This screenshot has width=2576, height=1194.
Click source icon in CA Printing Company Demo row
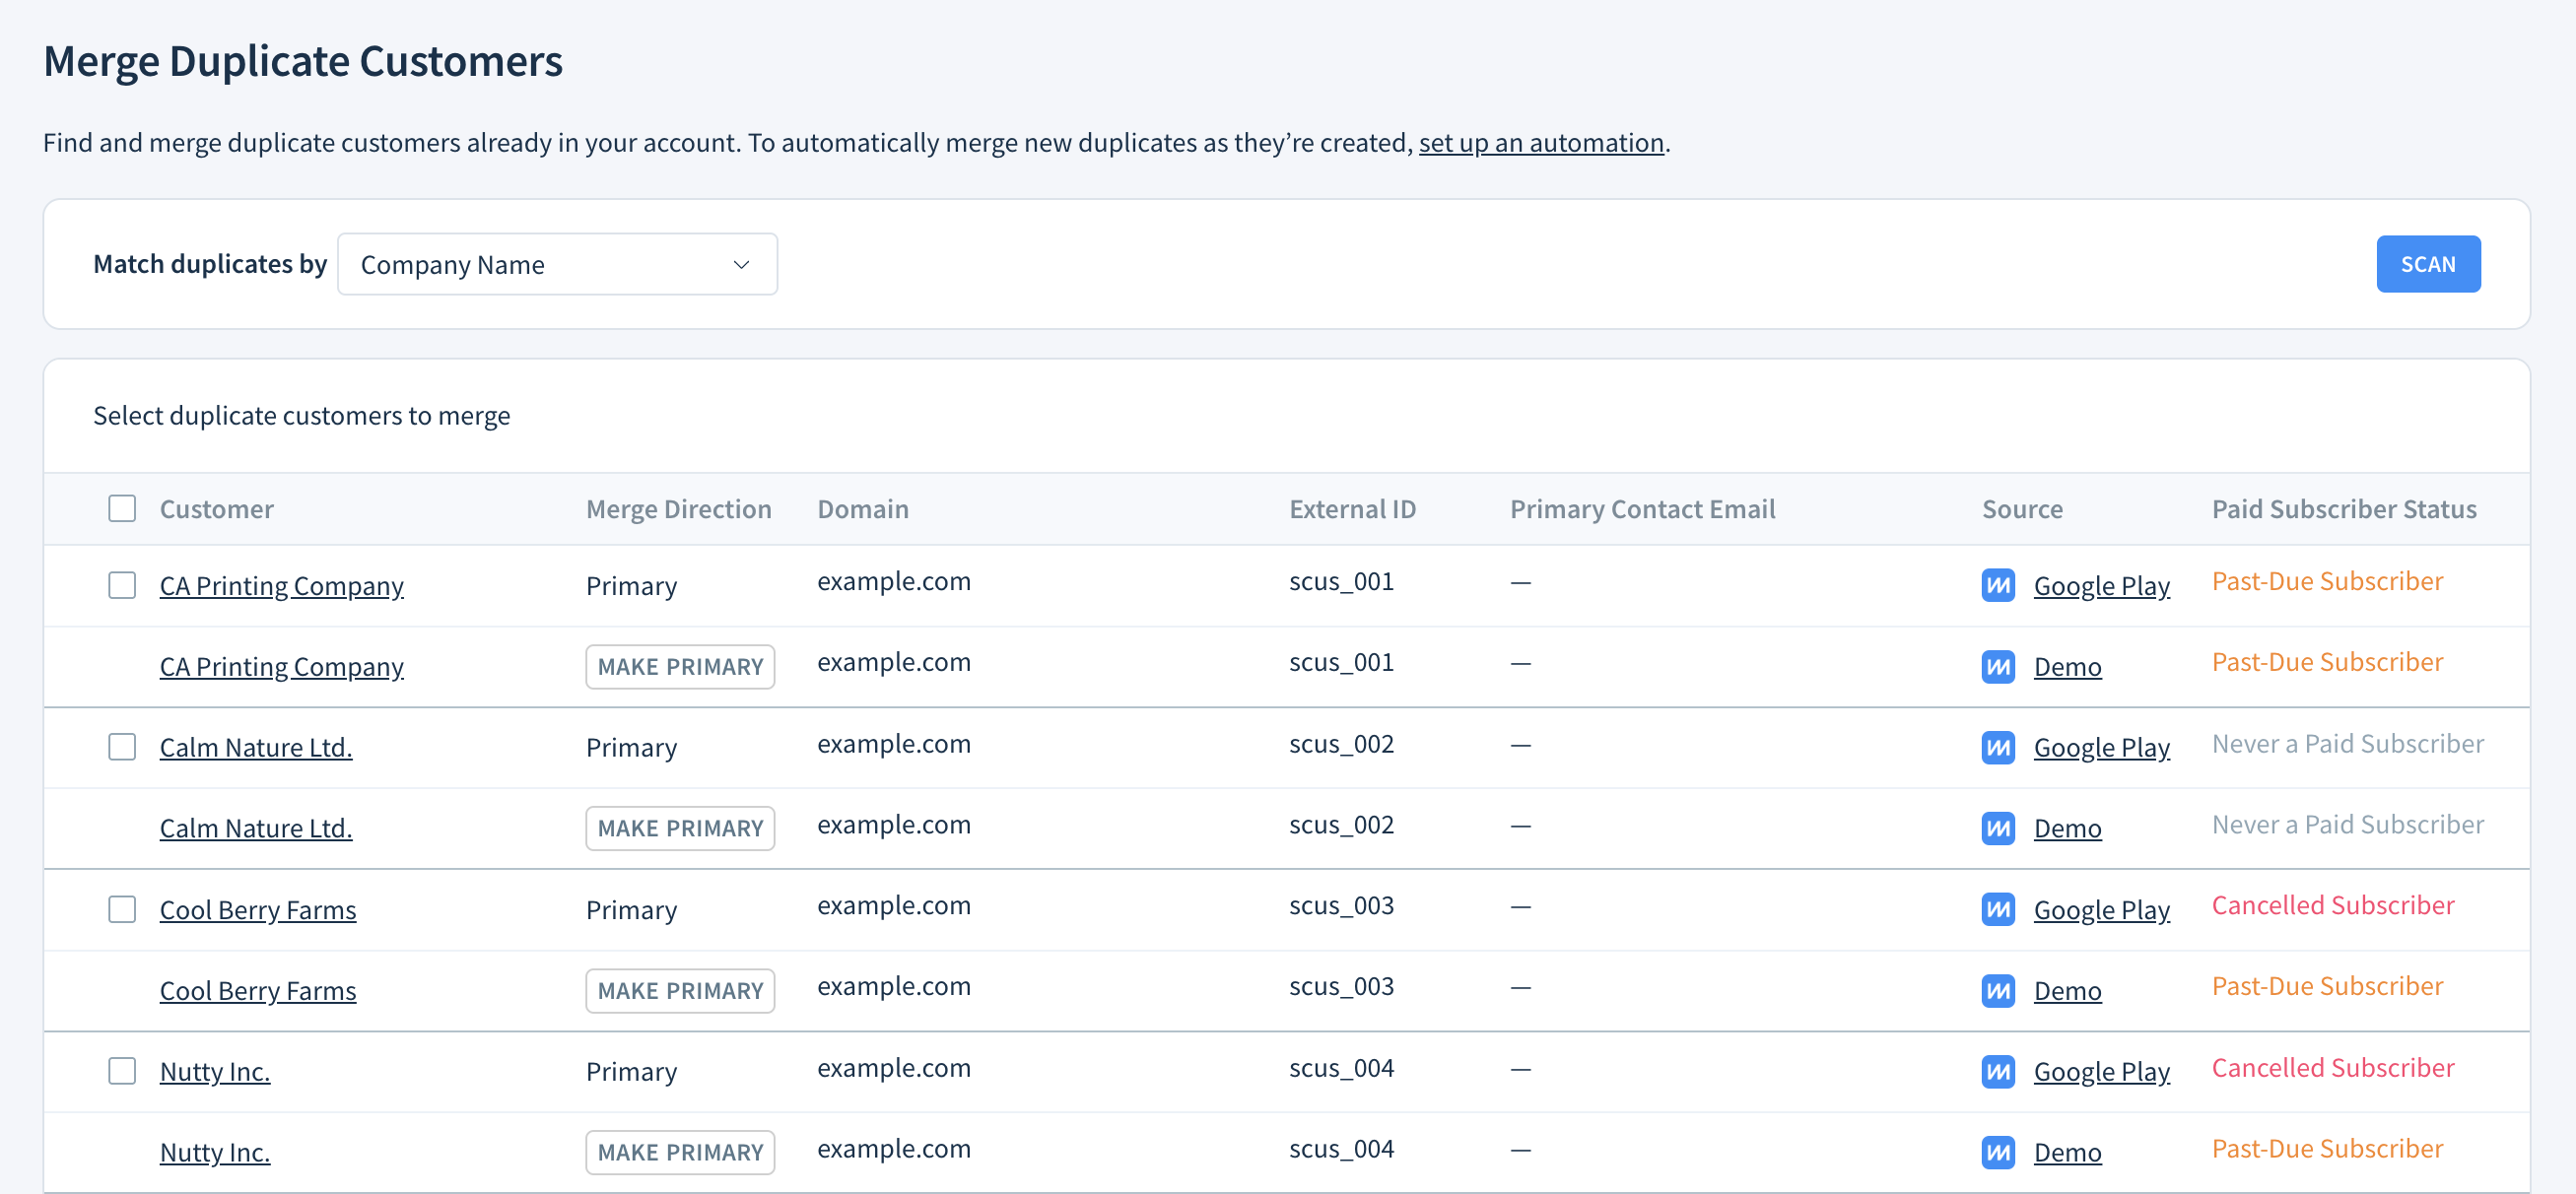coord(1997,666)
